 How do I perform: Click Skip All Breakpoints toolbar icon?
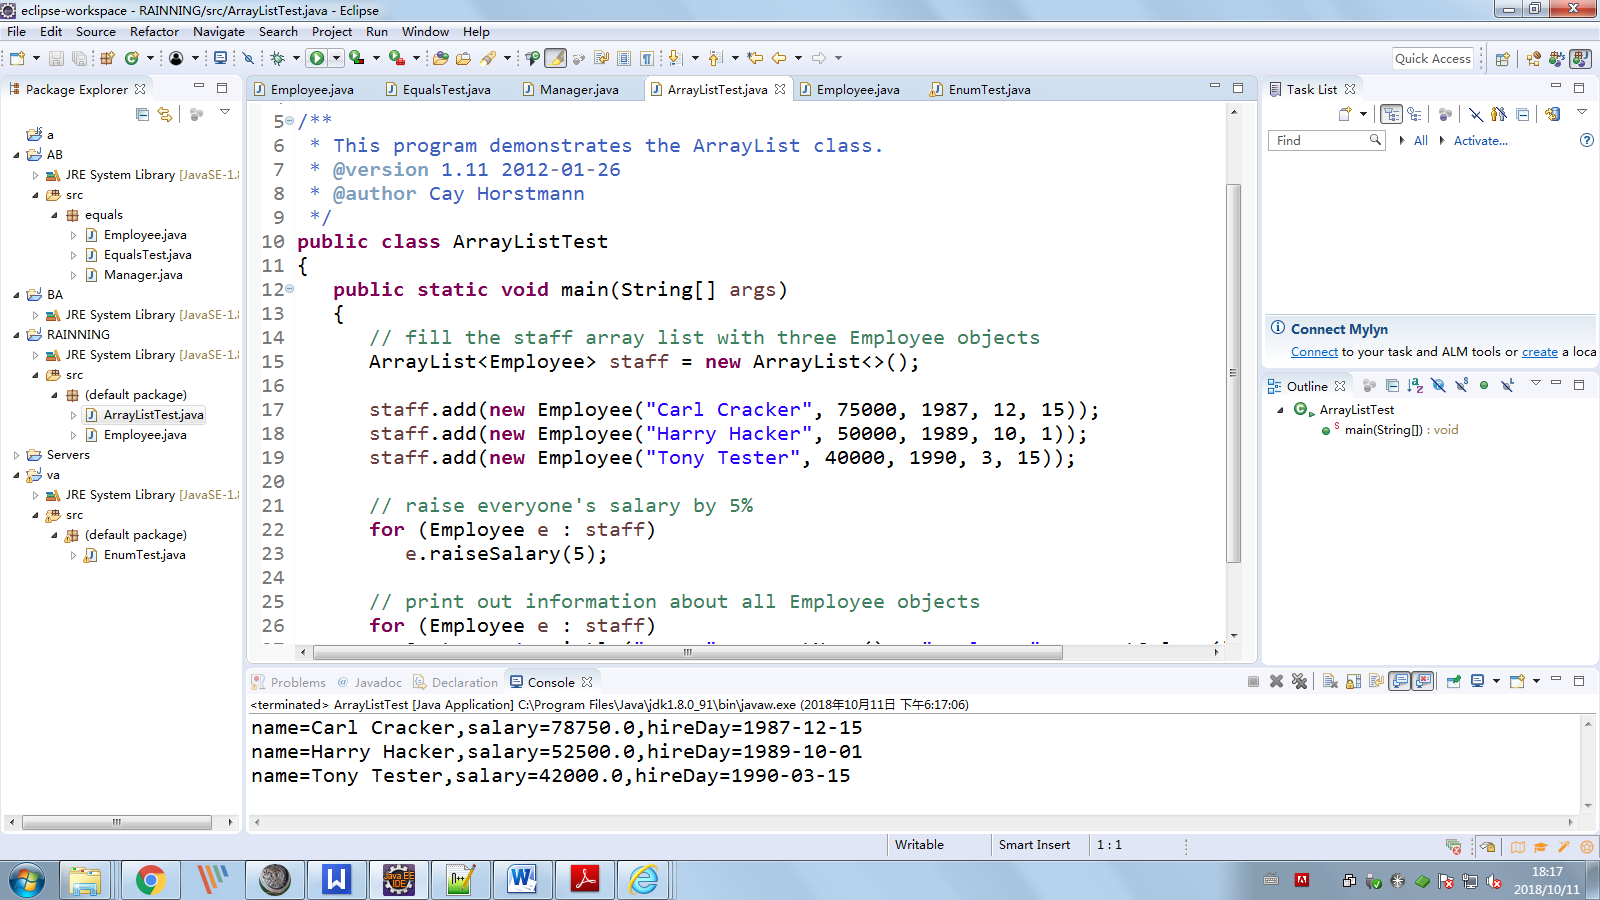click(x=248, y=58)
